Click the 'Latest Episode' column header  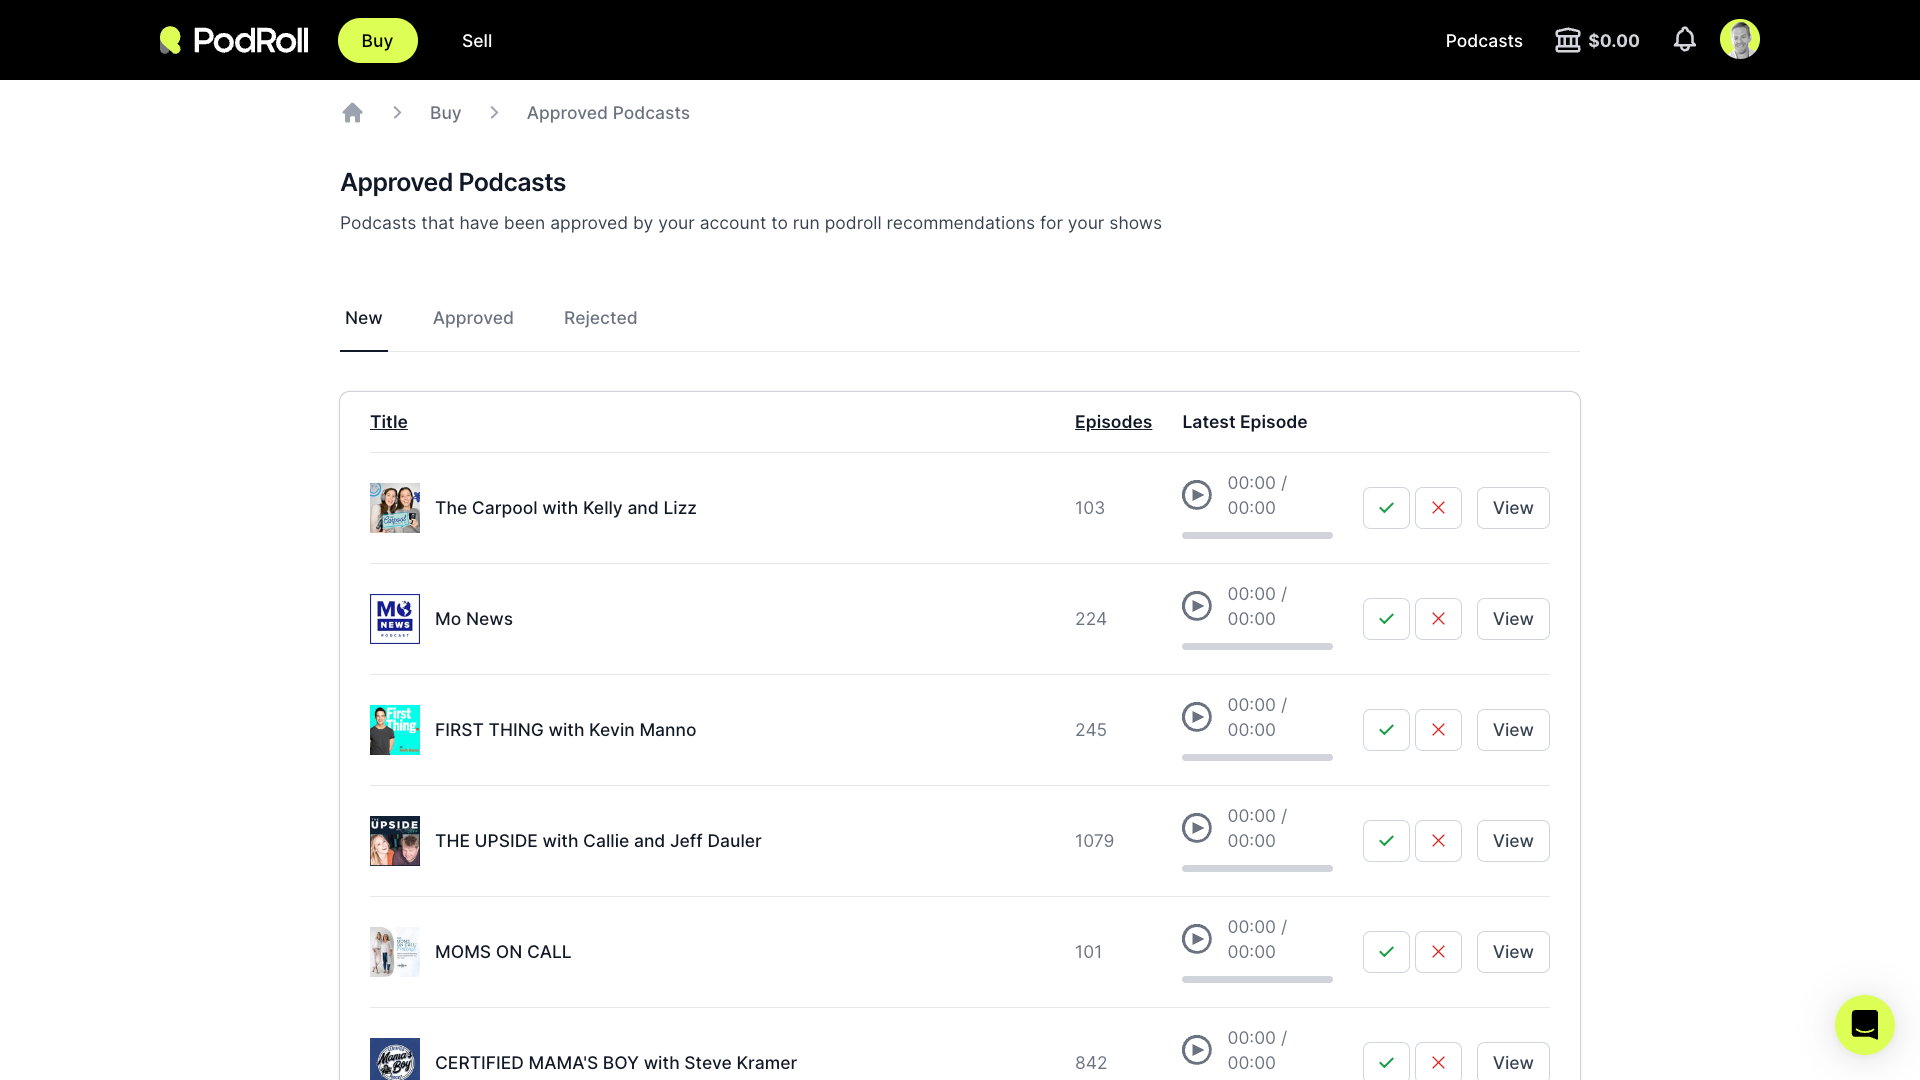[1245, 422]
